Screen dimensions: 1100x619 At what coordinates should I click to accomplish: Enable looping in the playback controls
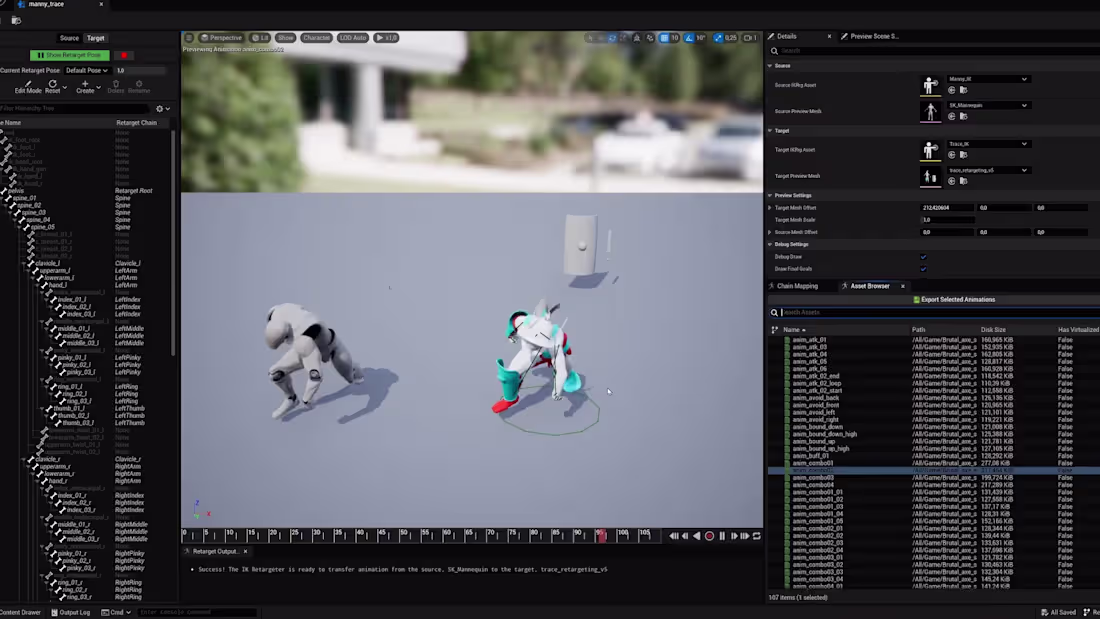click(756, 536)
